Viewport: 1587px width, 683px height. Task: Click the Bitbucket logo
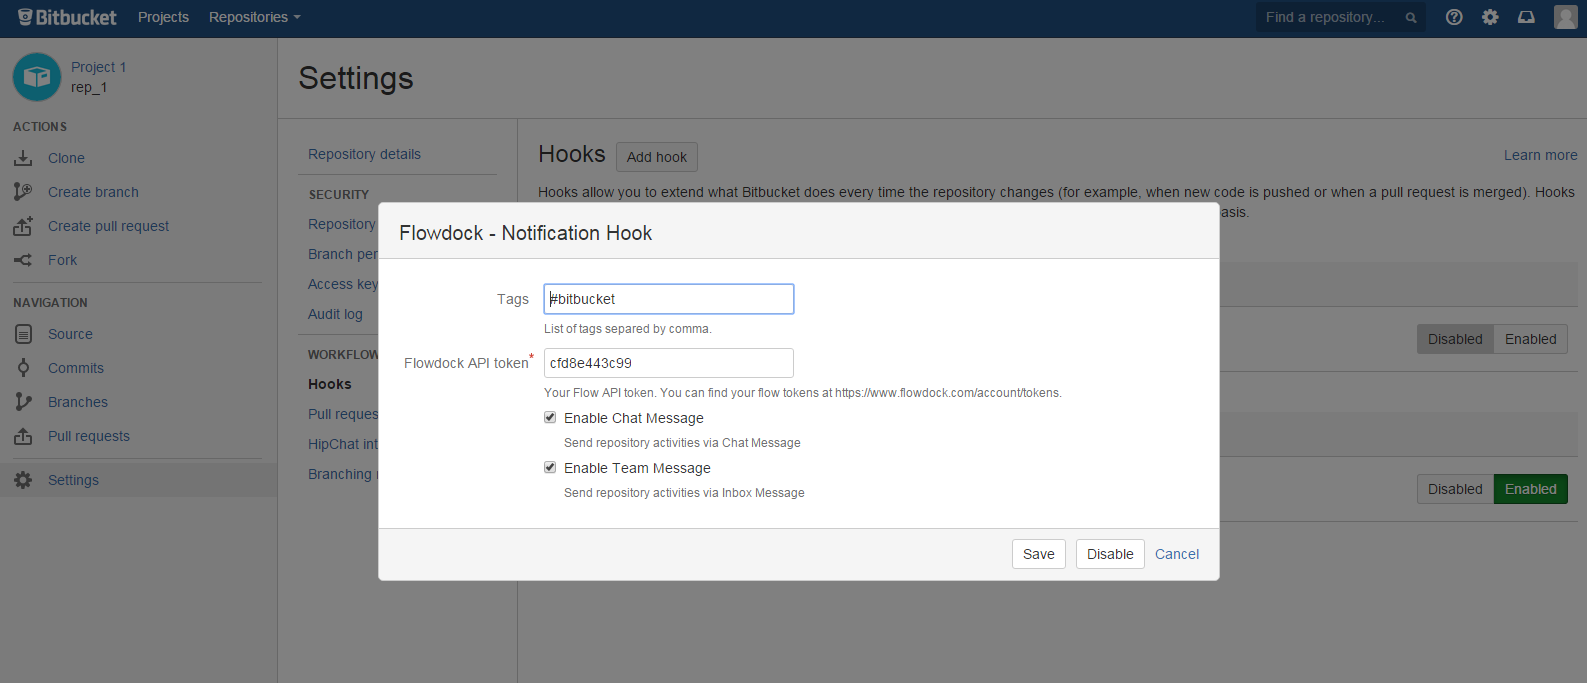(67, 17)
